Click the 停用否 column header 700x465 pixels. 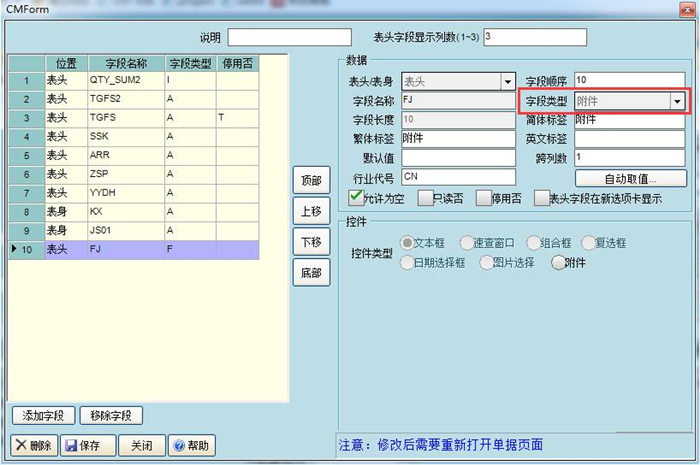[x=238, y=63]
